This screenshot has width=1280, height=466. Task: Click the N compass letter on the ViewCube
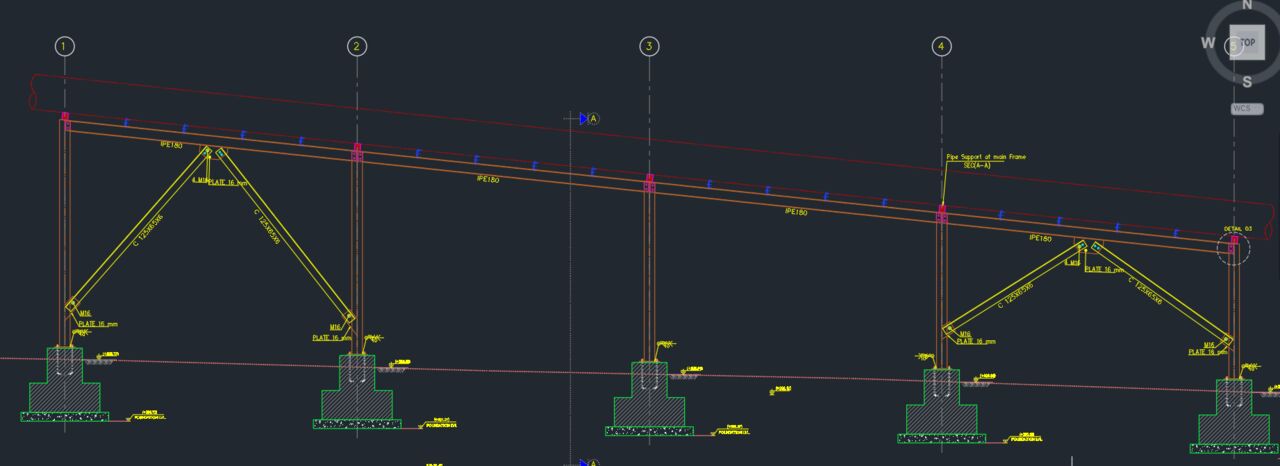(1247, 5)
